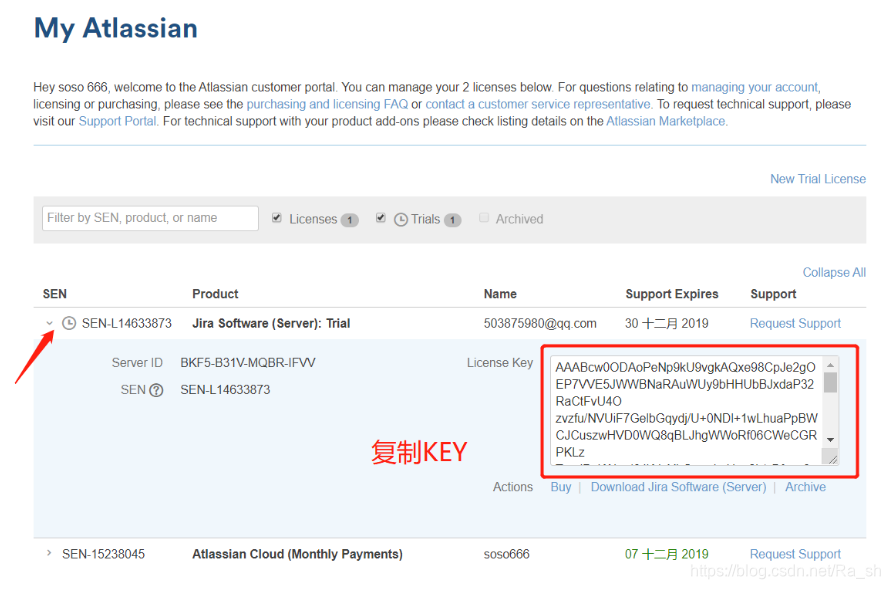Click the My Atlassian page heading

[x=116, y=28]
